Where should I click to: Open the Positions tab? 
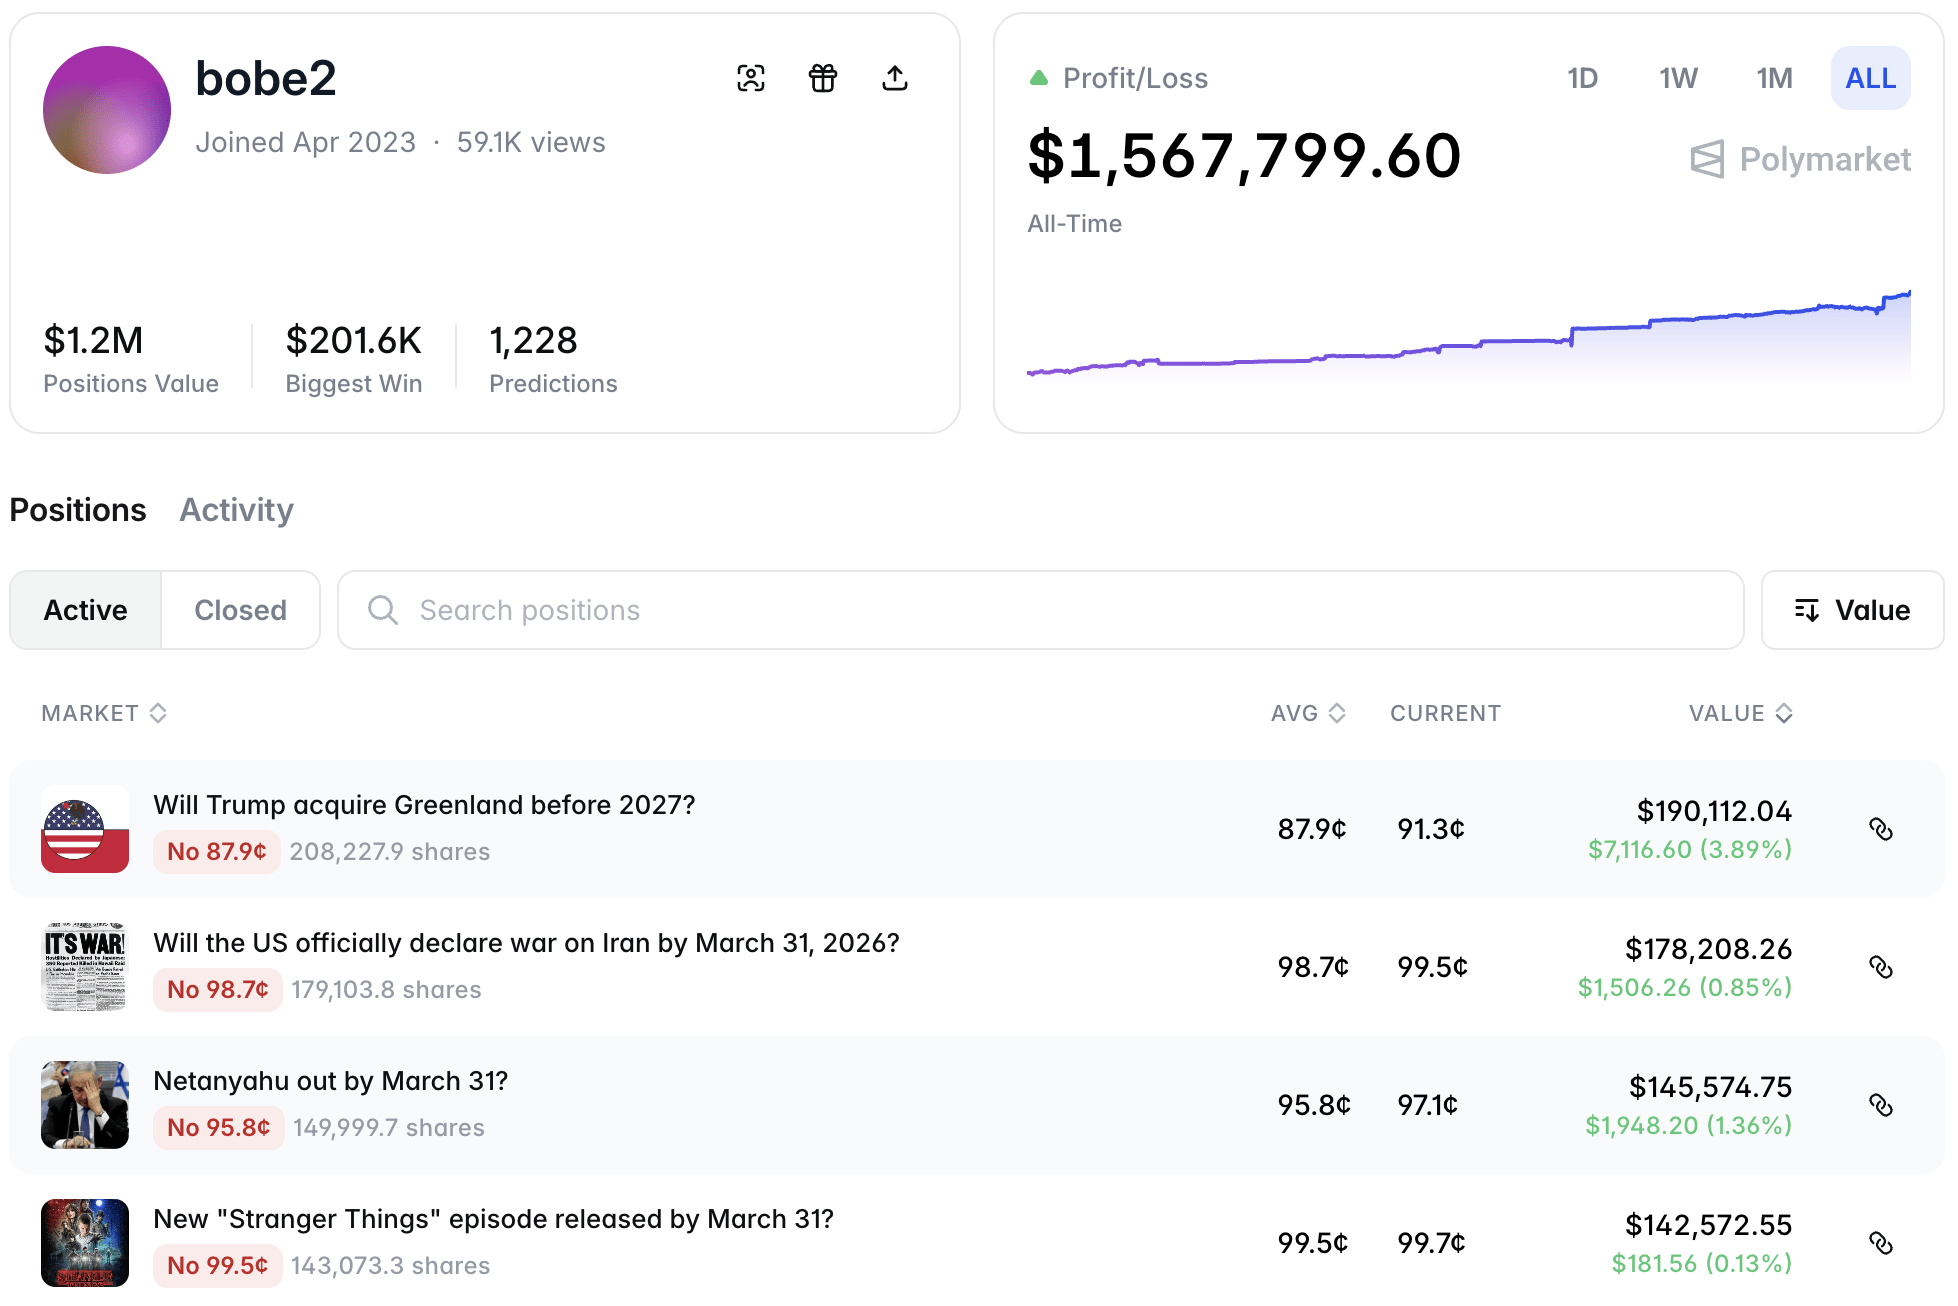pos(78,510)
